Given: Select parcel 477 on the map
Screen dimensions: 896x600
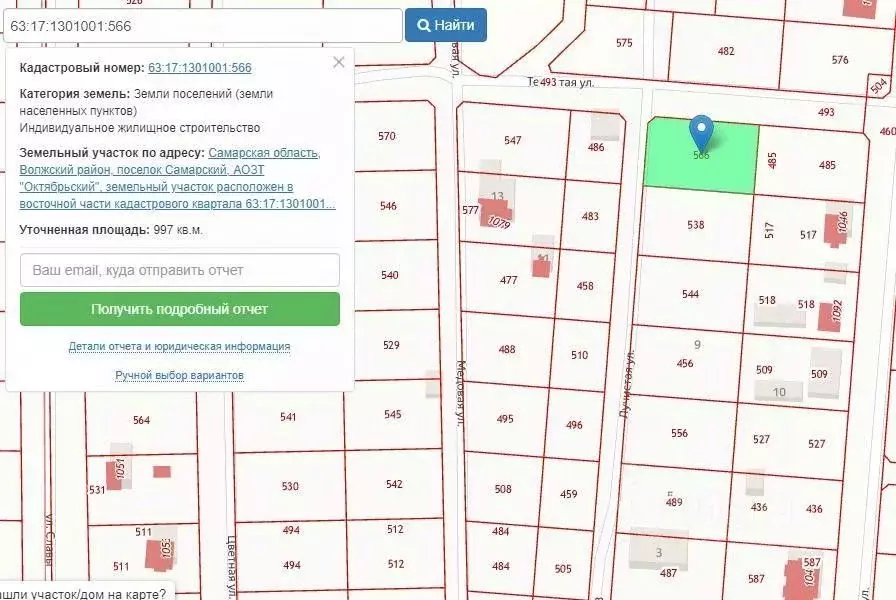Looking at the screenshot, I should coord(509,281).
